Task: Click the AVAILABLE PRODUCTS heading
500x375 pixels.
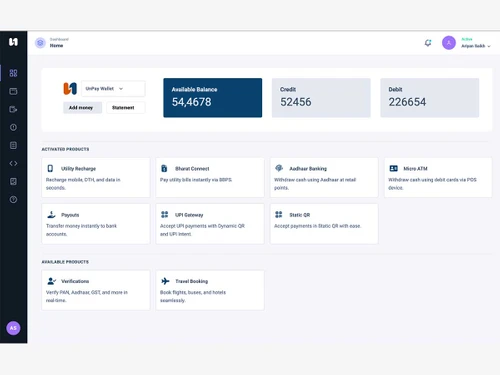Action: coord(65,262)
